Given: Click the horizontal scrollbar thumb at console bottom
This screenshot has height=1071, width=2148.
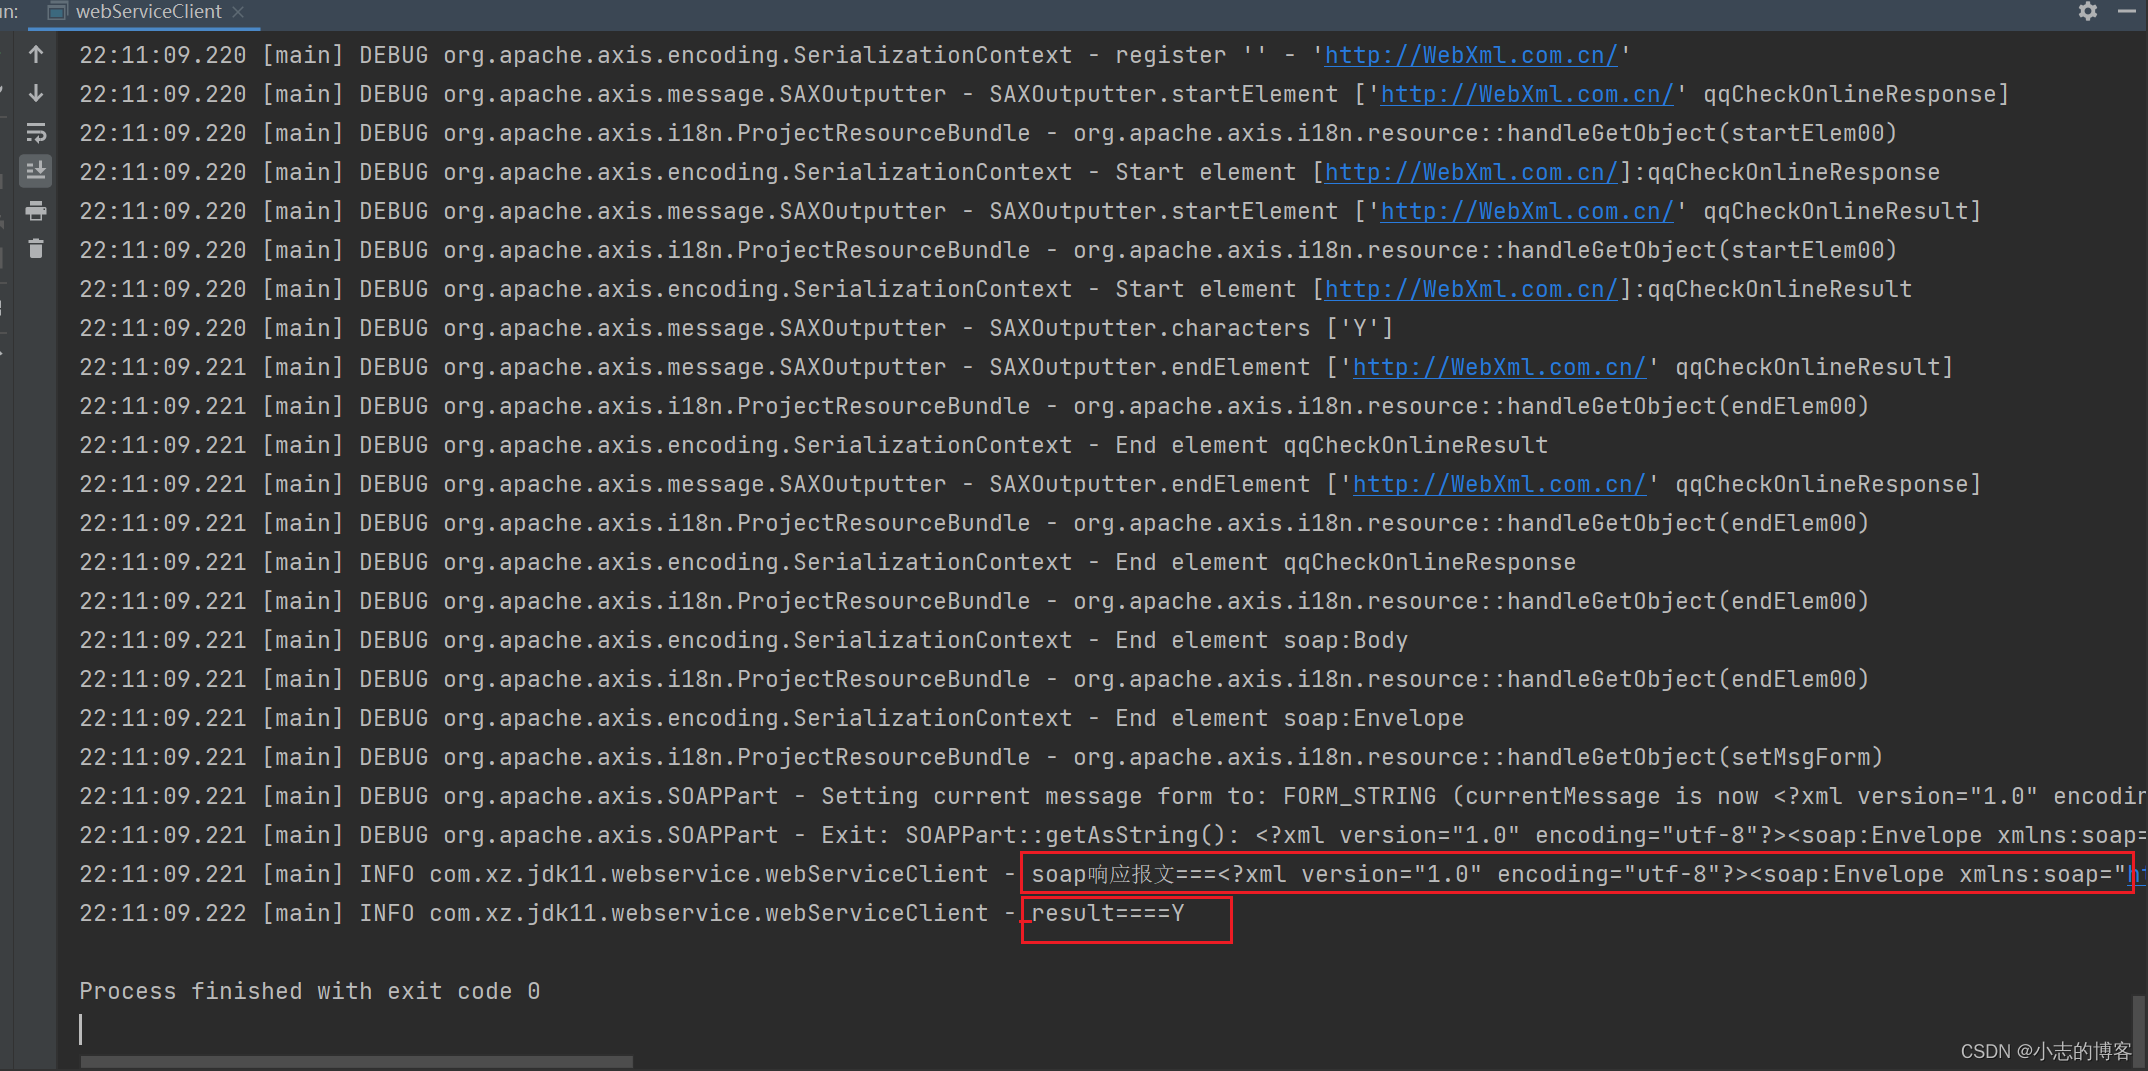Looking at the screenshot, I should (357, 1062).
